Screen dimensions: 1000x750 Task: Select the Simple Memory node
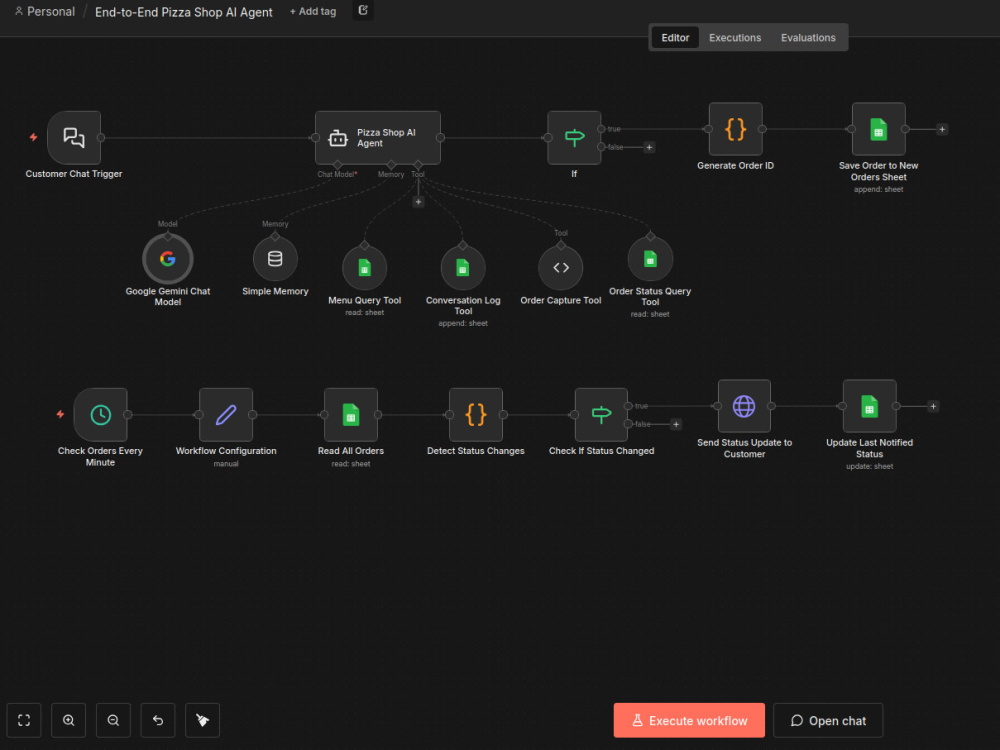point(275,258)
